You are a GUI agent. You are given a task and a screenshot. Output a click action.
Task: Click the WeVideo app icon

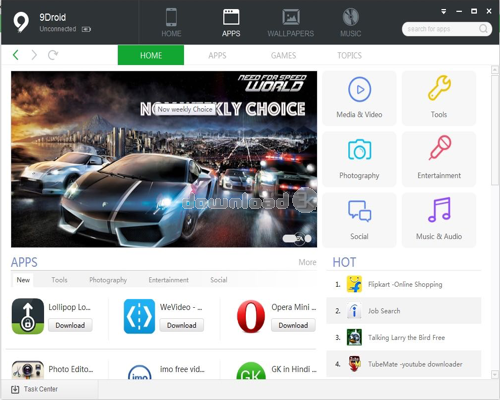[139, 316]
